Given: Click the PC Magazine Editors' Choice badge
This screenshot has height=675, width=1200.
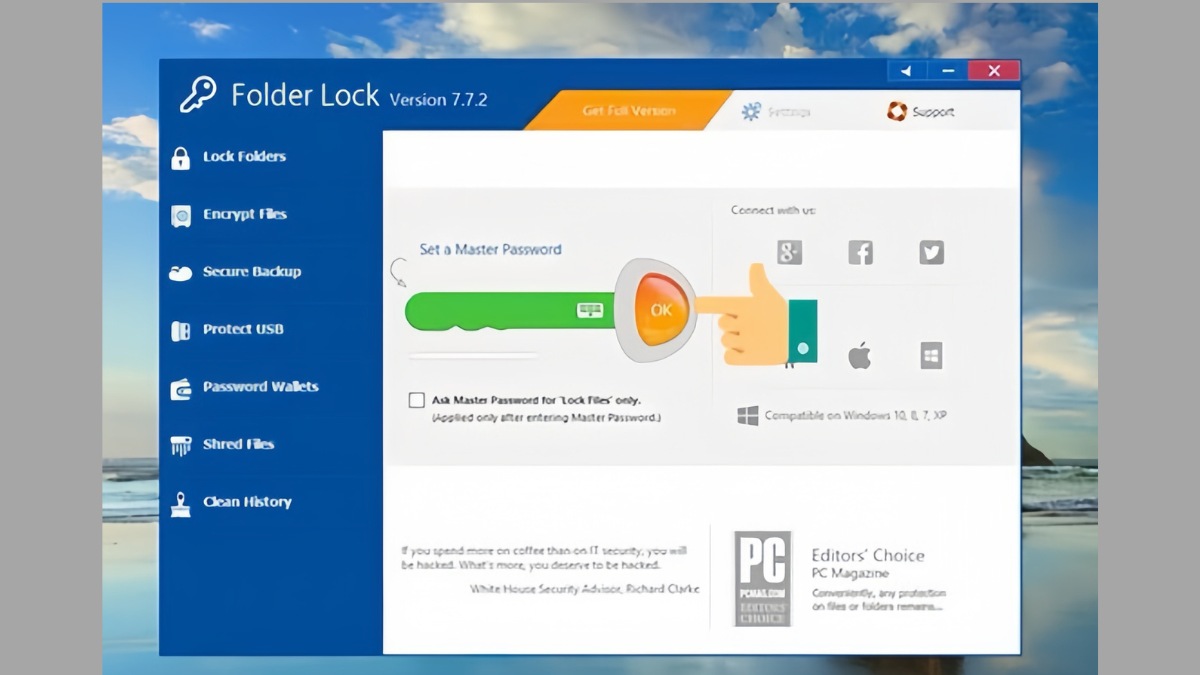Looking at the screenshot, I should coord(763,578).
